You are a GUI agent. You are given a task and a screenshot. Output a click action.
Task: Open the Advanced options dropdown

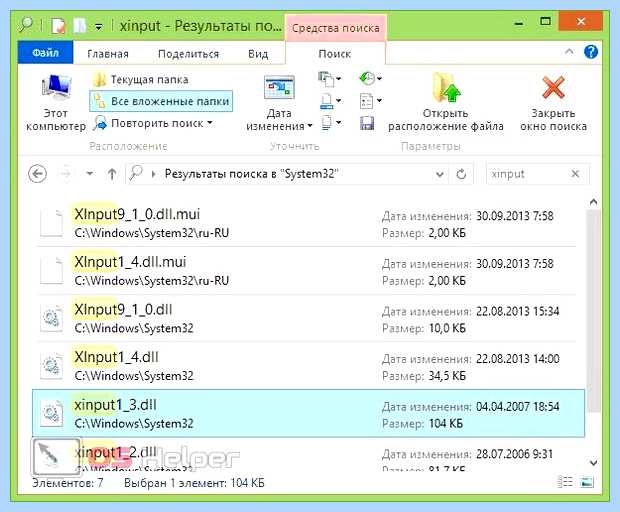370,101
